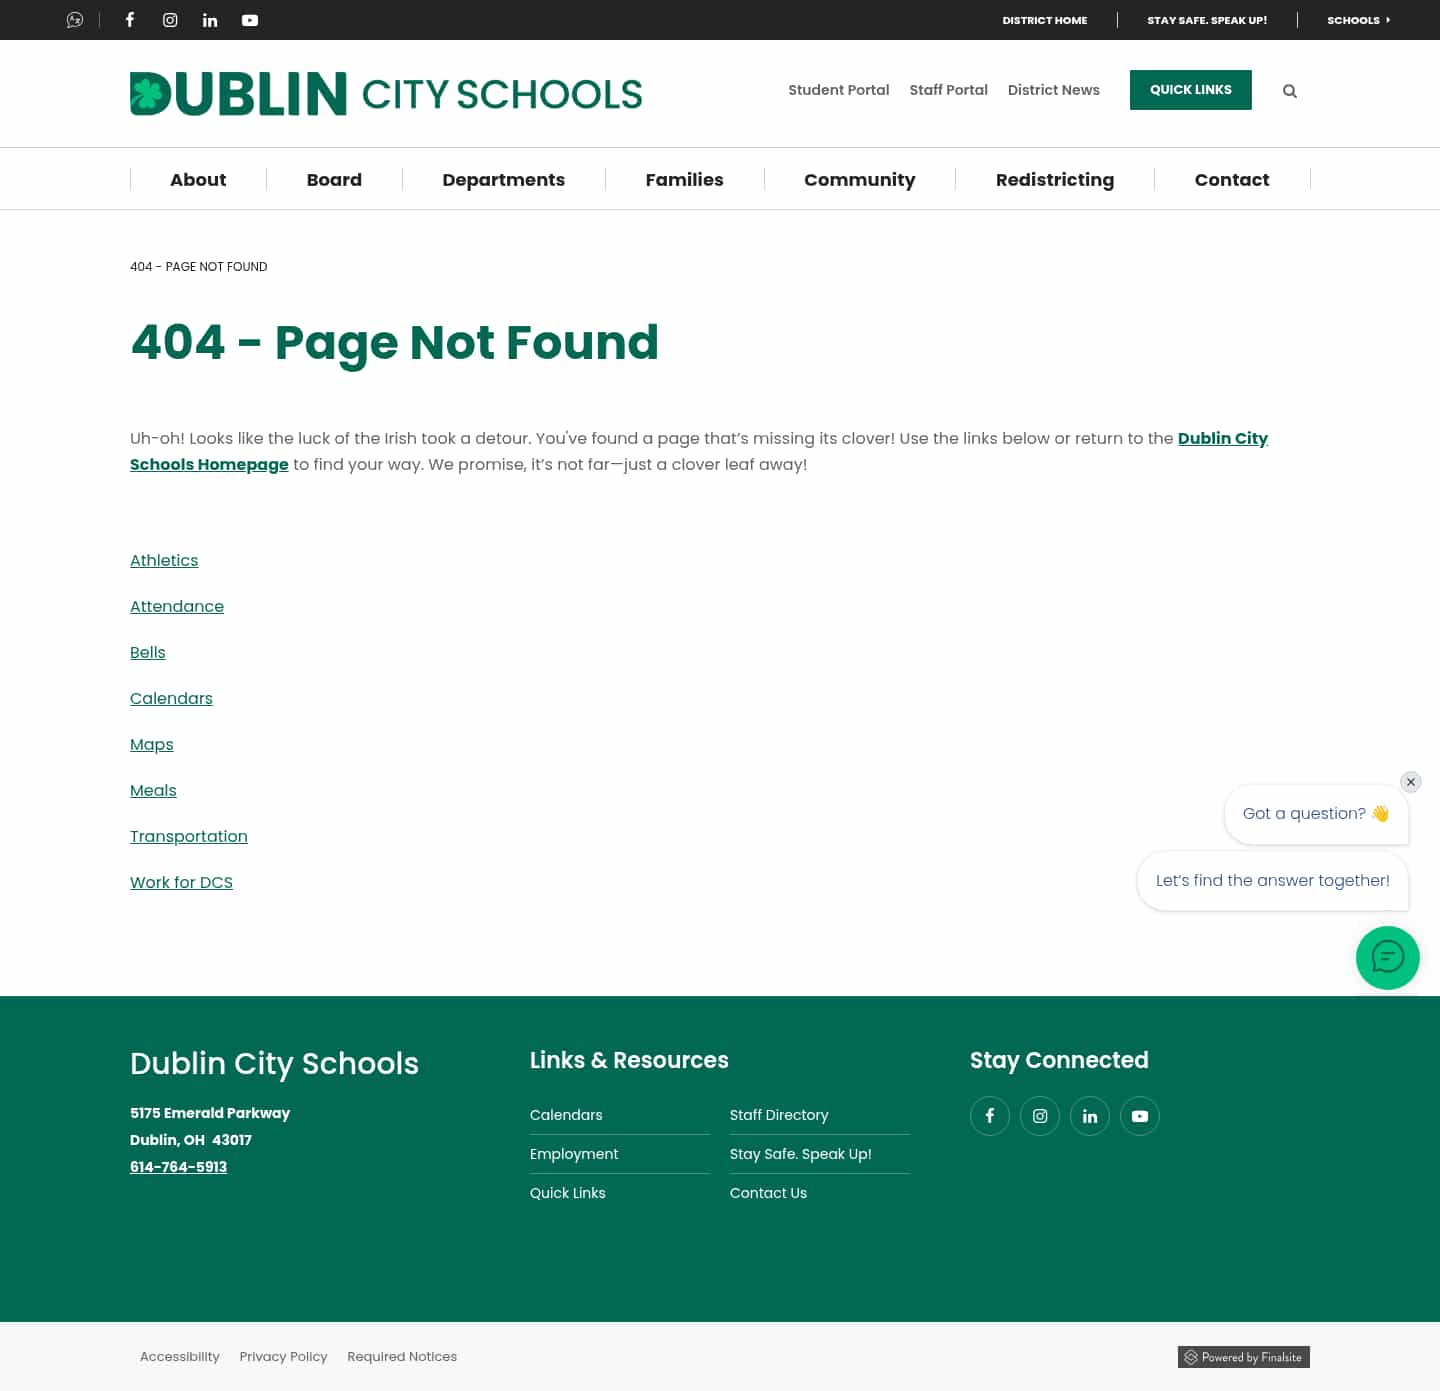This screenshot has width=1440, height=1391.
Task: Click the Dublin City Schools logo
Action: click(x=386, y=93)
